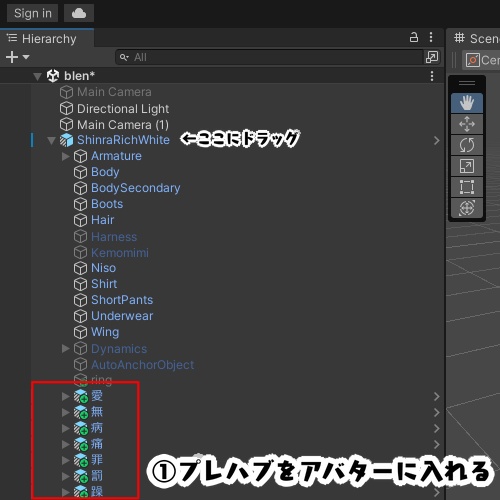Click the ShinraRichWhite prefab cube icon
The height and width of the screenshot is (500, 500).
tap(66, 140)
